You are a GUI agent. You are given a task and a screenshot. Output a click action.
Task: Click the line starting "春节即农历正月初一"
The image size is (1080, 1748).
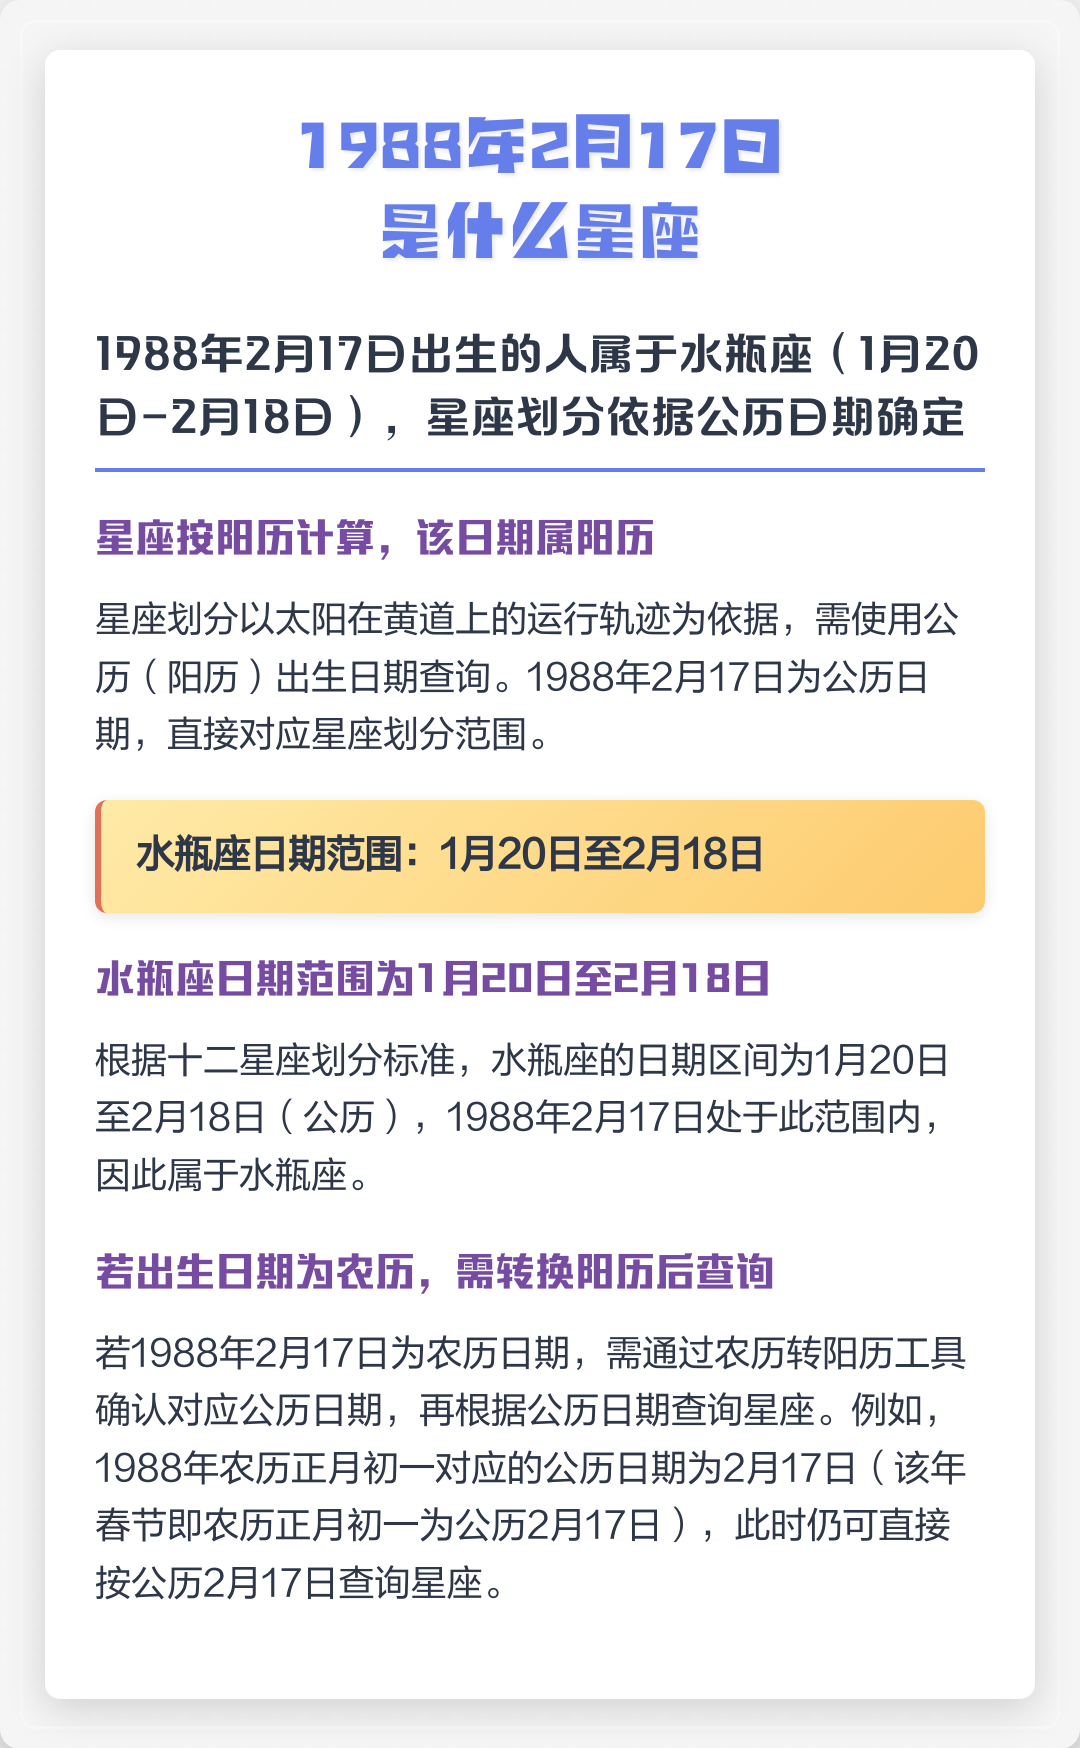click(523, 1525)
